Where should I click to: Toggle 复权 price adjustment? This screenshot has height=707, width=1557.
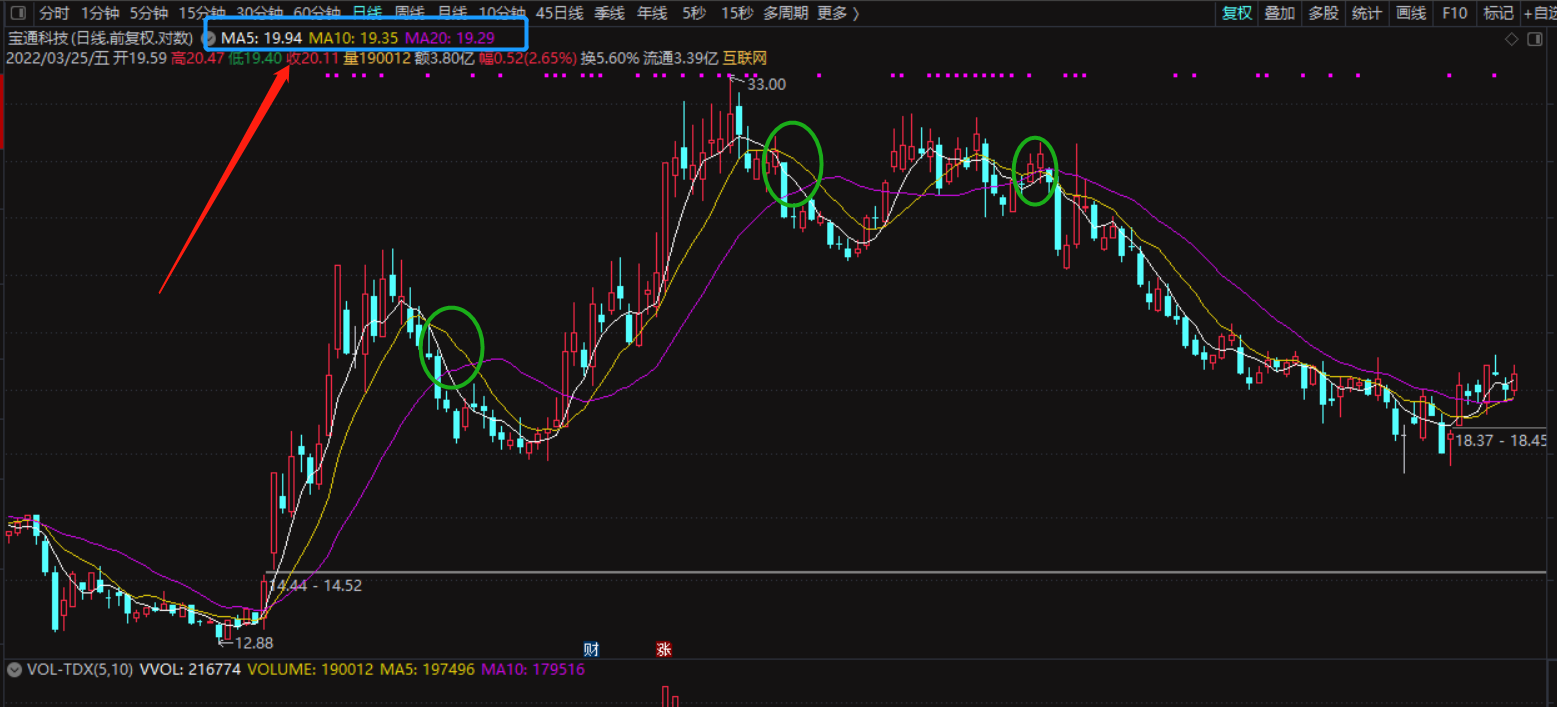coord(1237,13)
